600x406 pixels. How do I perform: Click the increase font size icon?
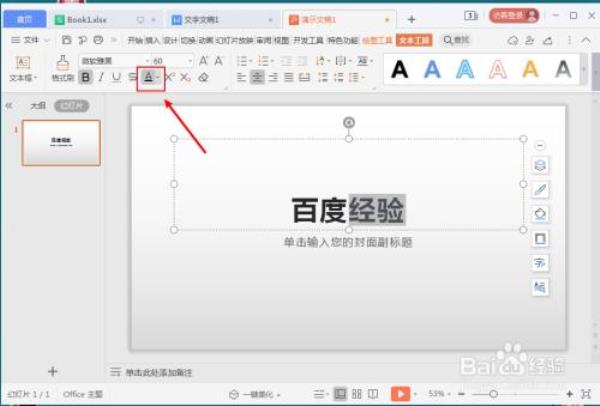[204, 60]
